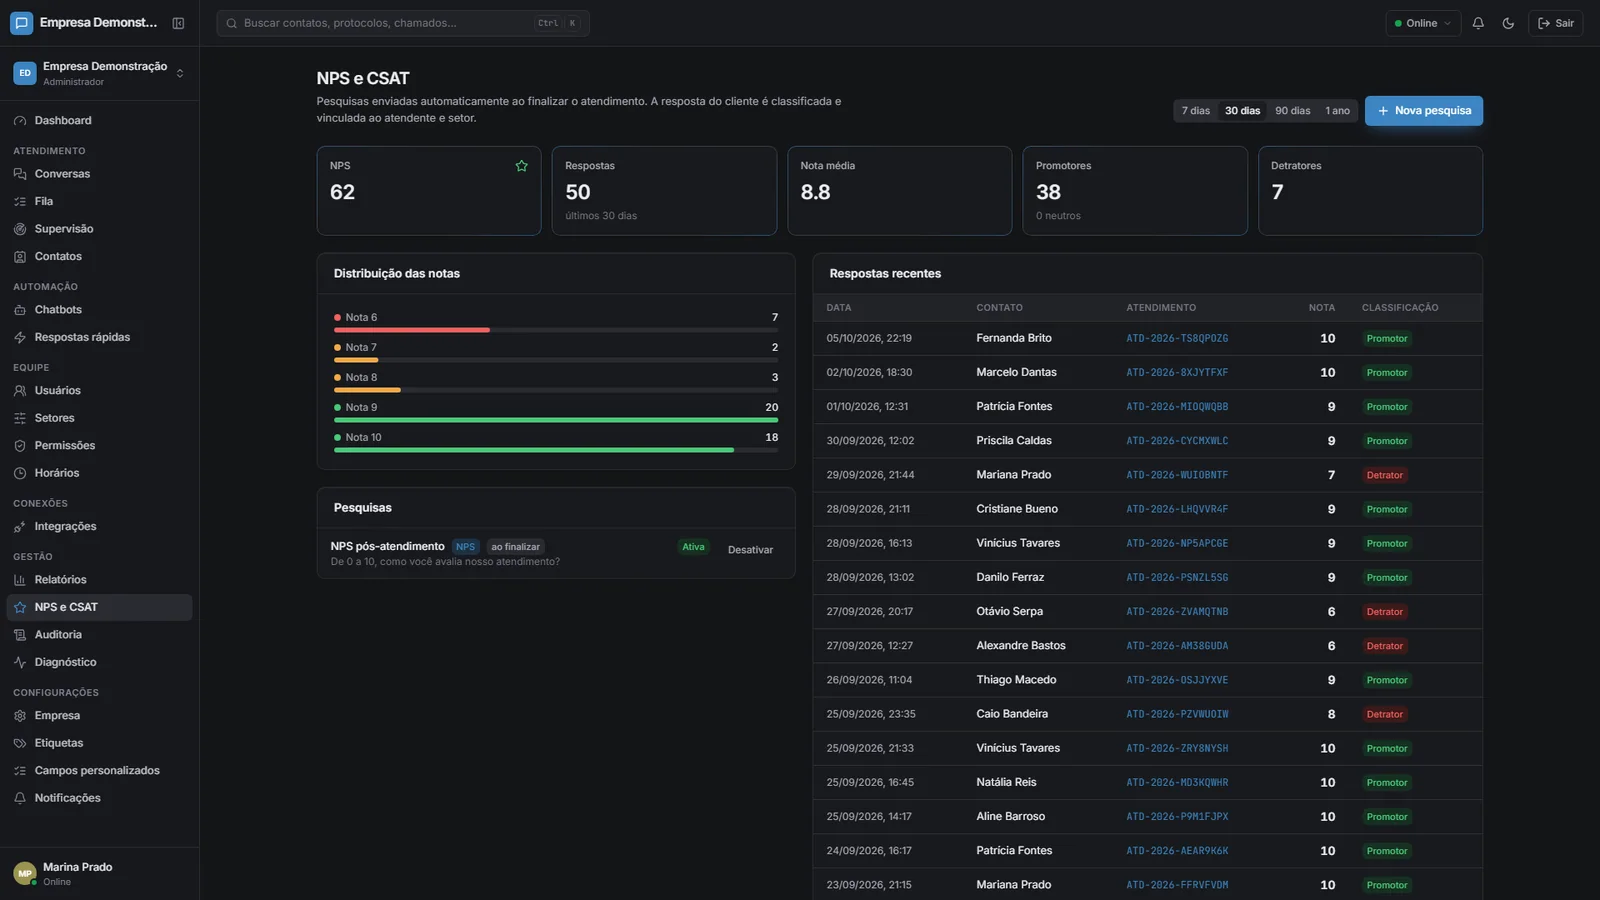Open the Online status dropdown
The image size is (1600, 900).
(1423, 23)
